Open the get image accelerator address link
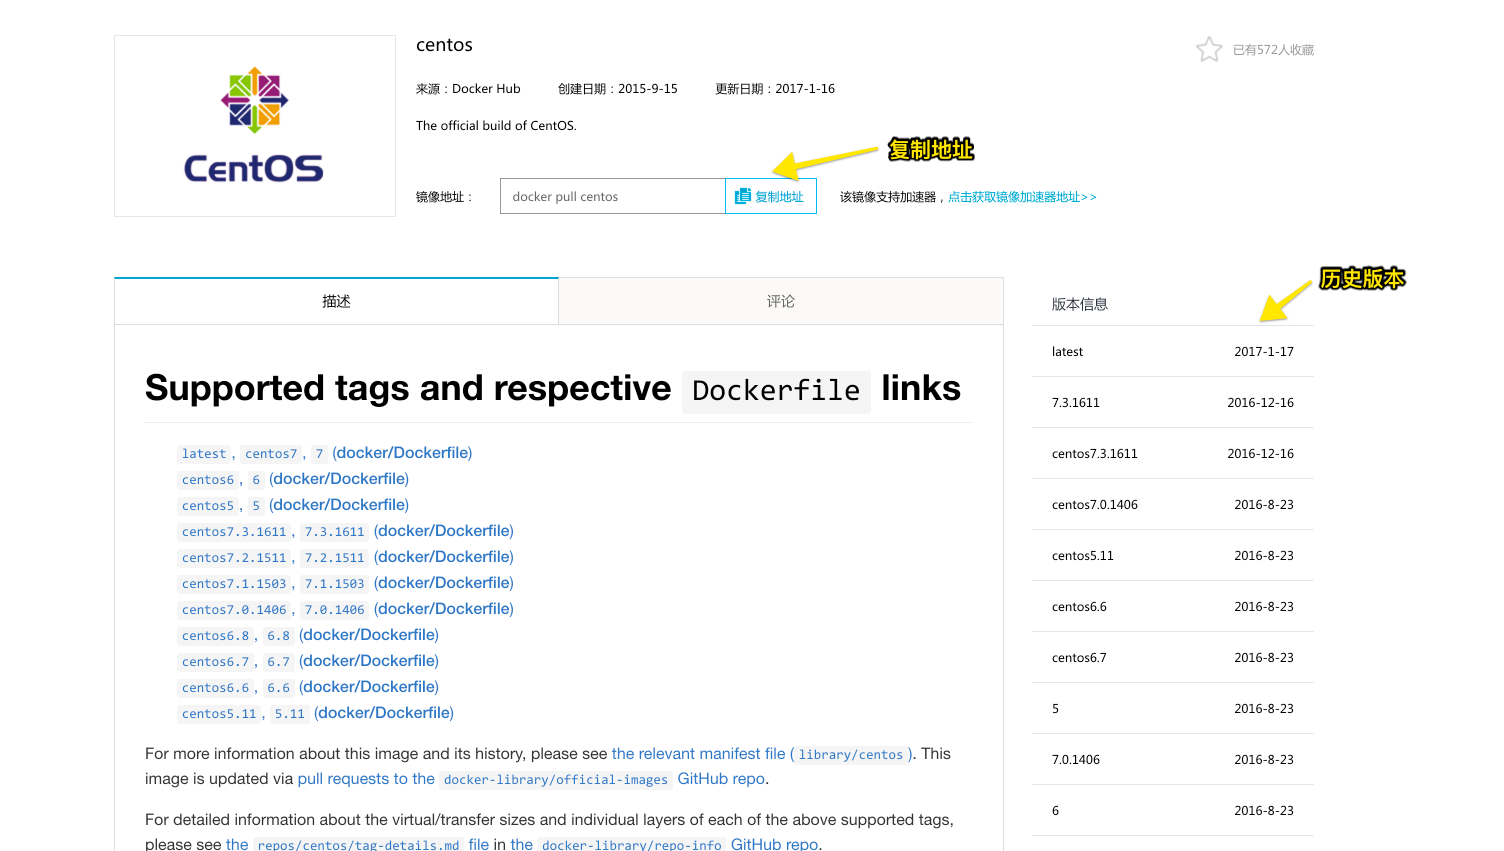Viewport: 1504px width, 851px height. pyautogui.click(x=1022, y=197)
